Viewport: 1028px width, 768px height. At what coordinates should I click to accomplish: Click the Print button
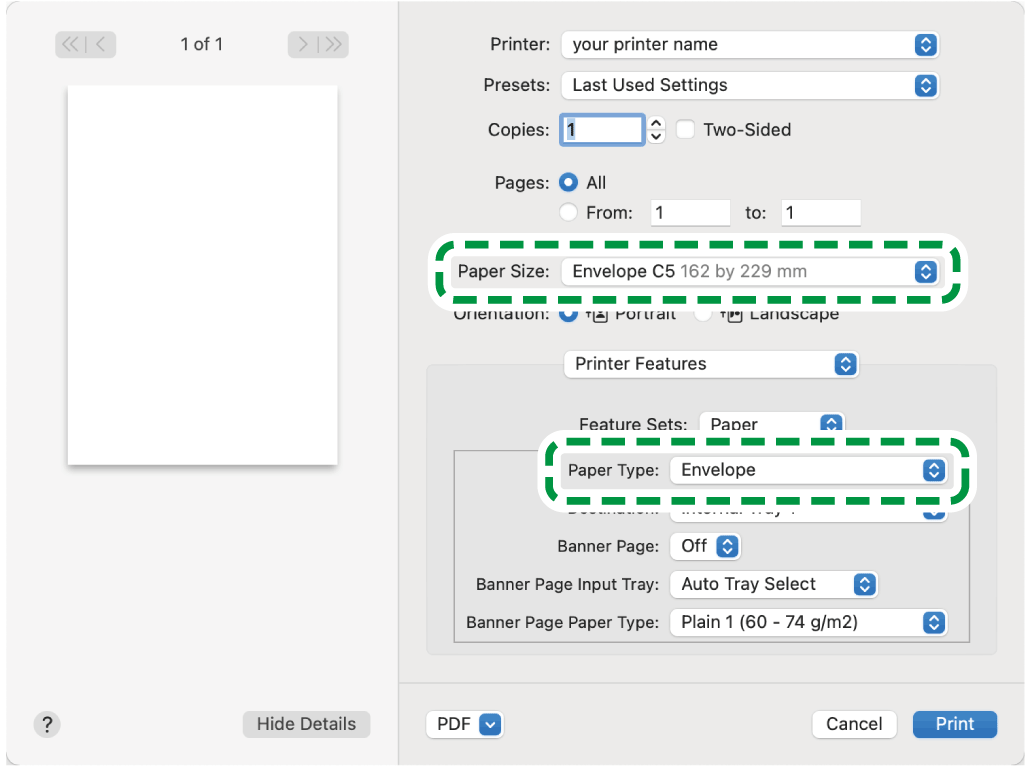[954, 725]
